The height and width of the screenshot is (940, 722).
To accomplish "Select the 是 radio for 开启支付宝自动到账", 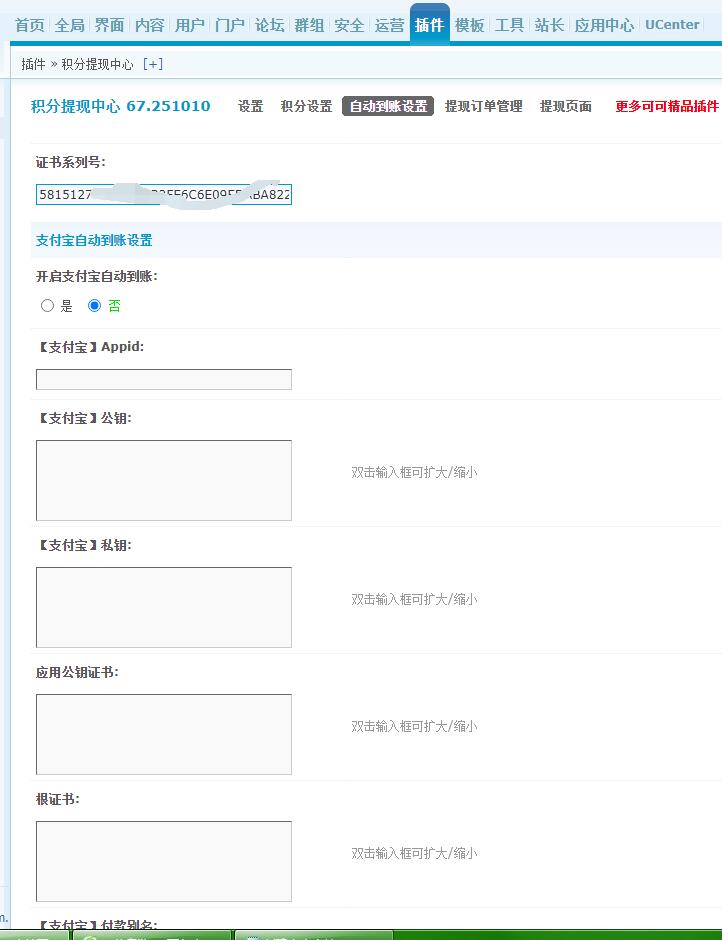I will (x=47, y=306).
